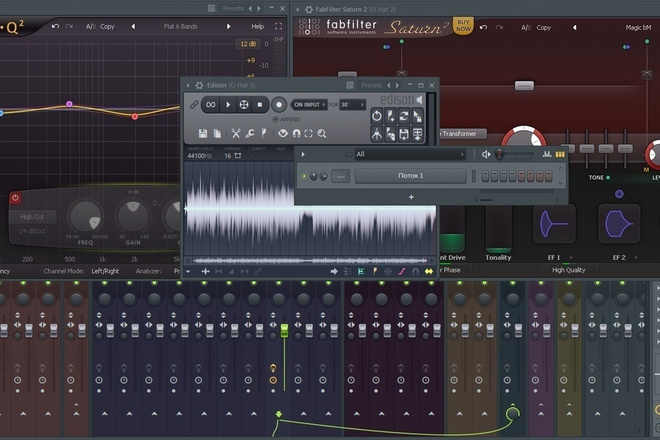The height and width of the screenshot is (440, 660).
Task: Click the Left/Right channel mode selector
Action: tap(105, 271)
